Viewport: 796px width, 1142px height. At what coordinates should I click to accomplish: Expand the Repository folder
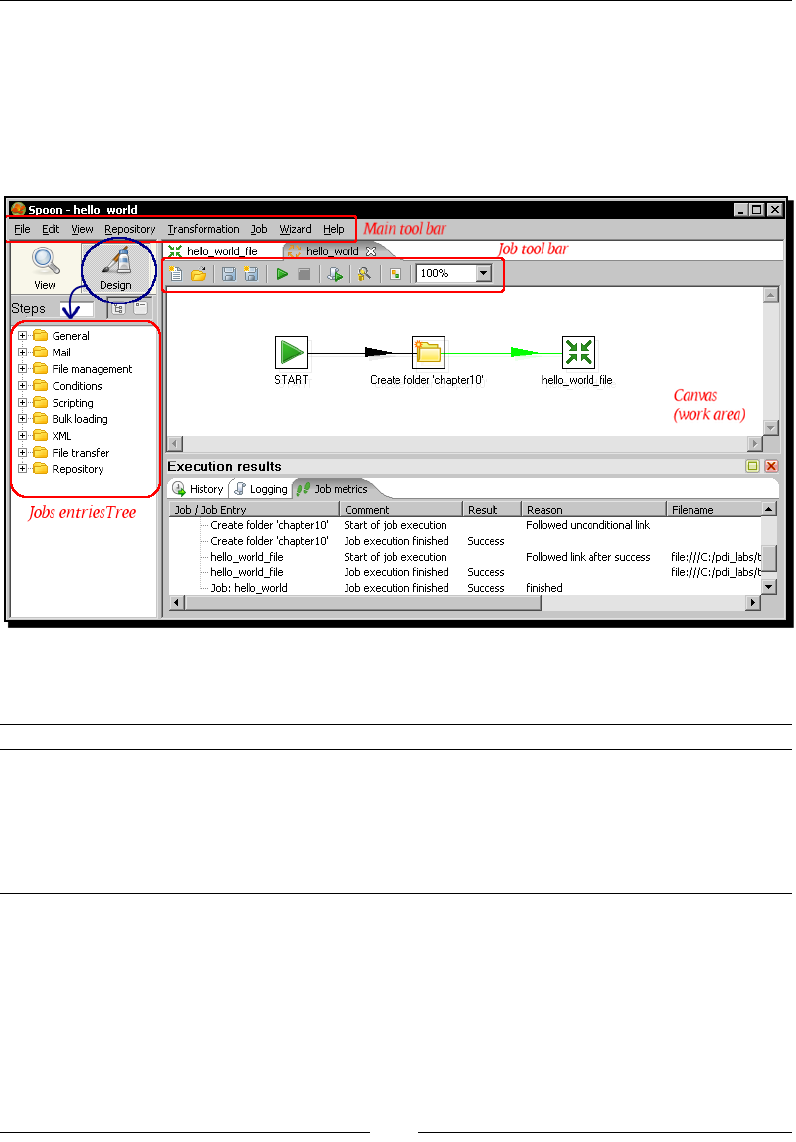tap(23, 469)
